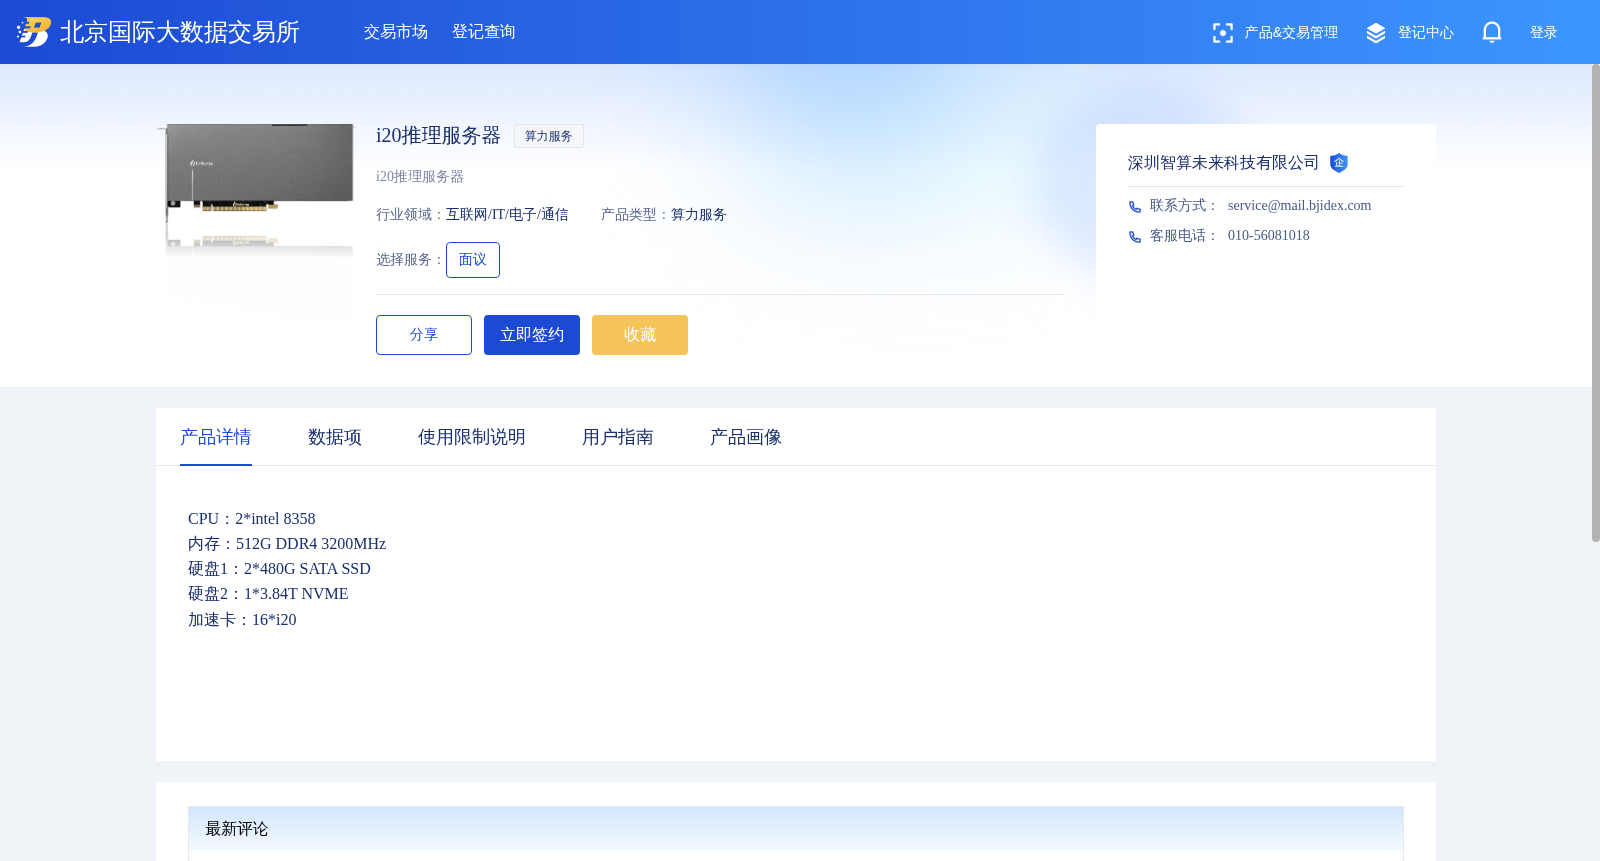The width and height of the screenshot is (1600, 861).
Task: Click the 收藏 favorite button
Action: 640,335
